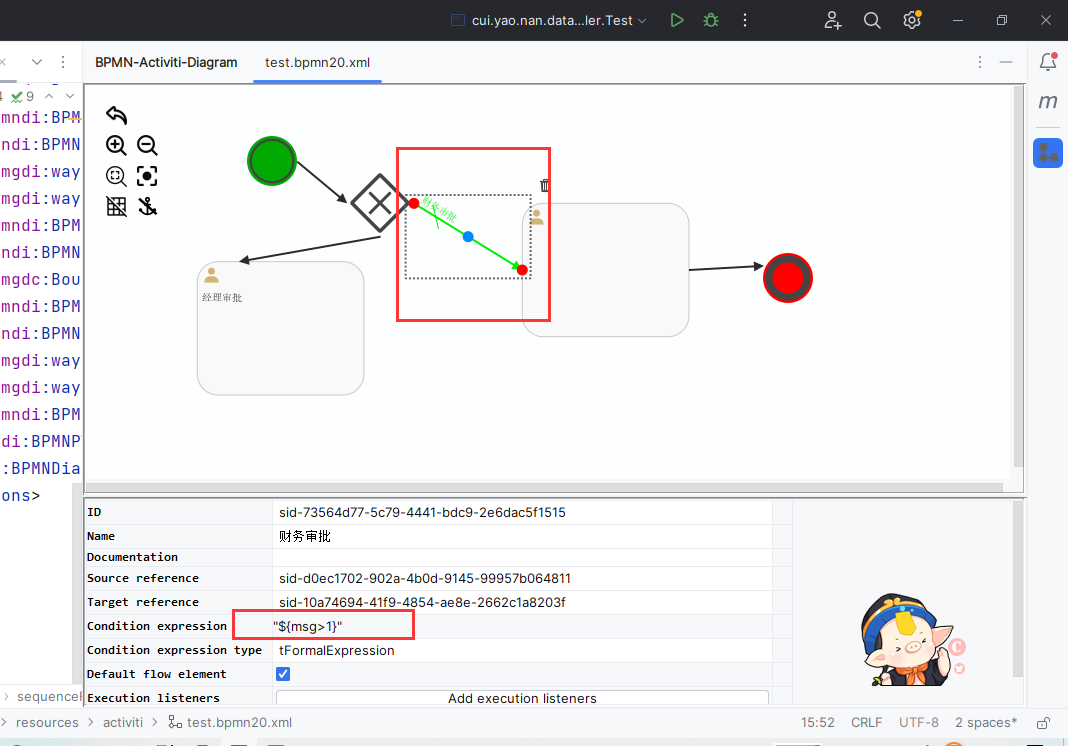This screenshot has width=1068, height=746.
Task: Reset diagram zoom to actual size
Action: coord(116,176)
